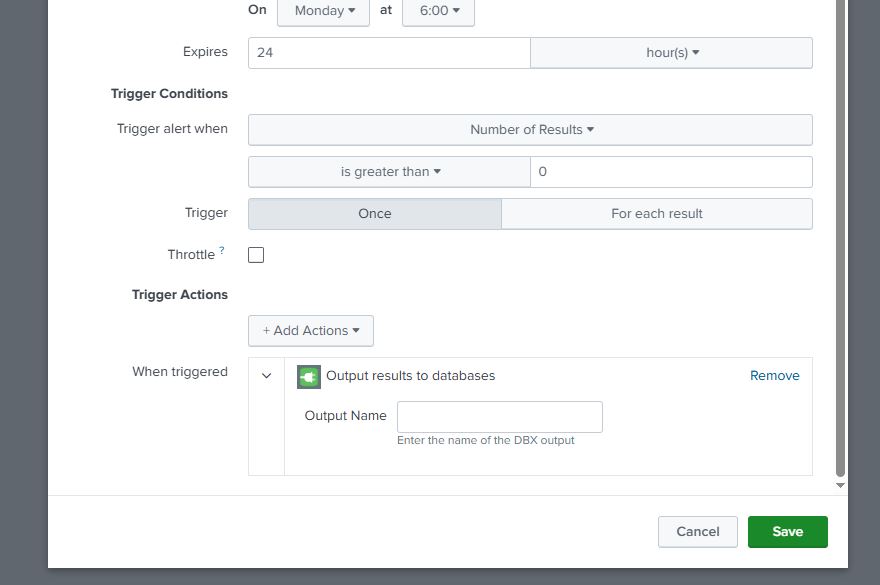Enable the Throttle checkbox

coord(255,254)
